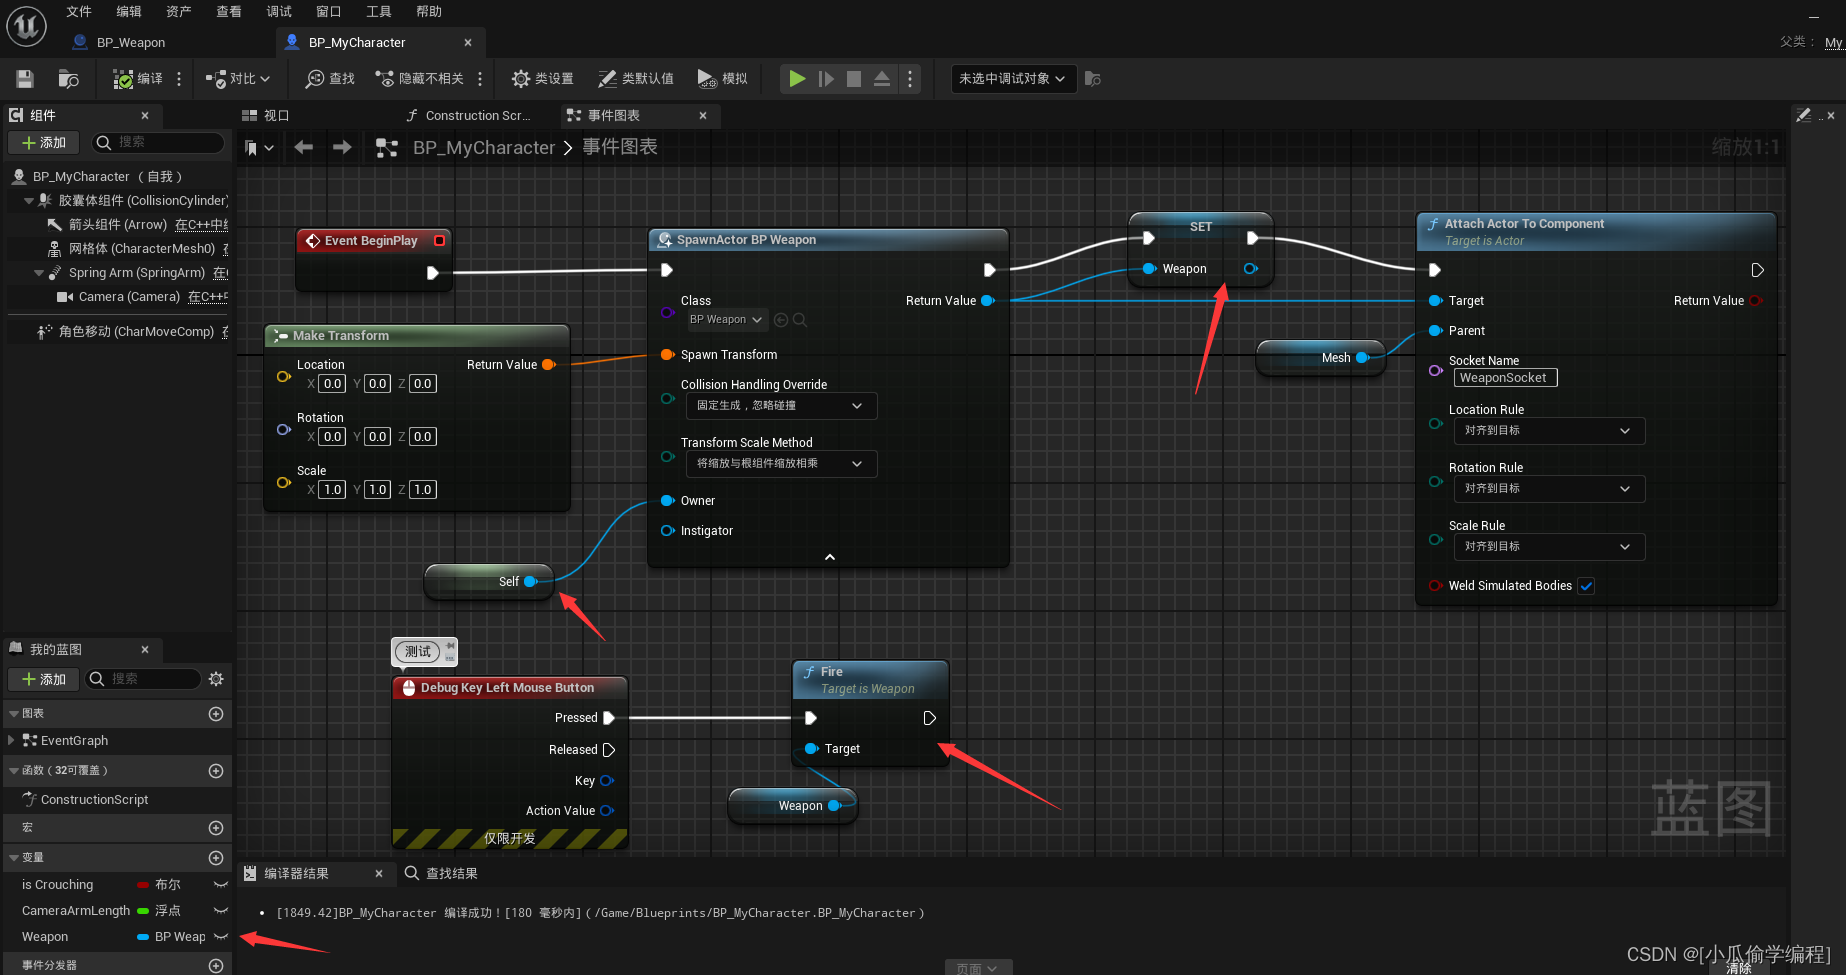Open BP Weapon class dropdown

tap(726, 320)
